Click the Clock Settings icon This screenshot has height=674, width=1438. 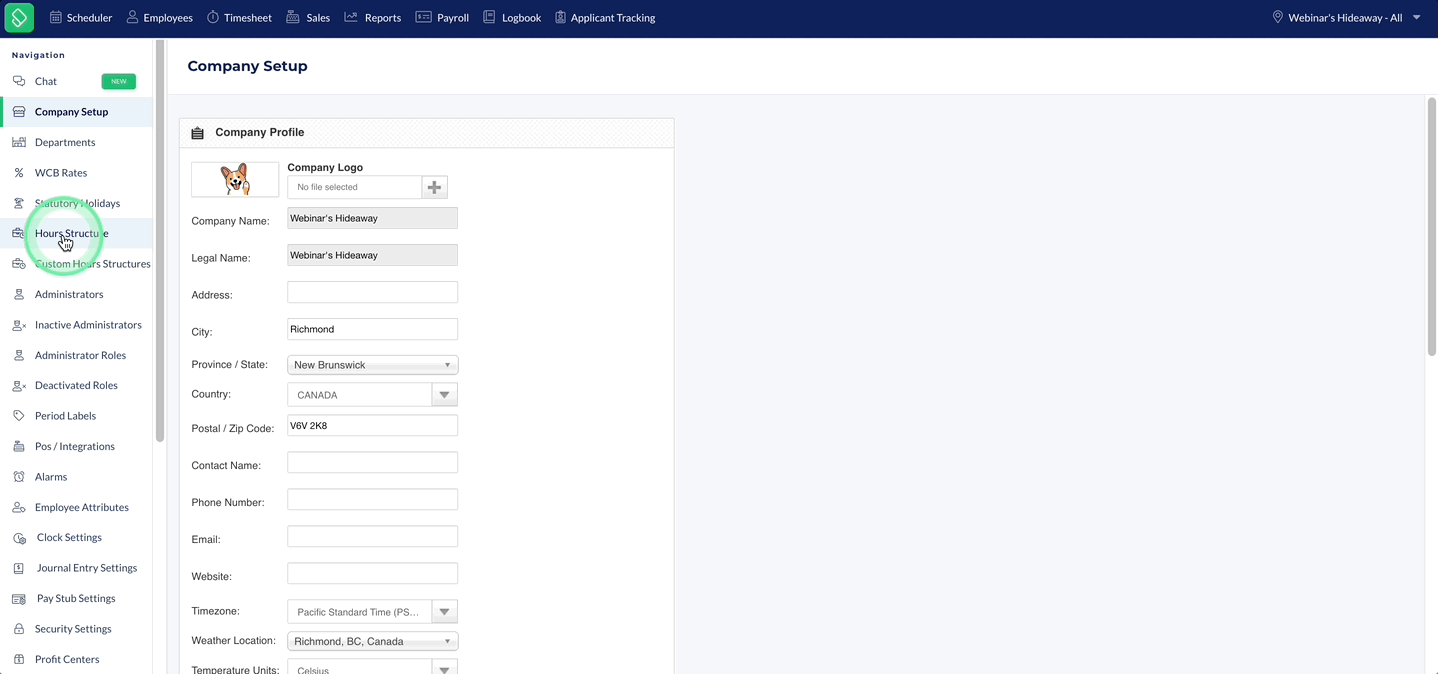click(x=19, y=538)
